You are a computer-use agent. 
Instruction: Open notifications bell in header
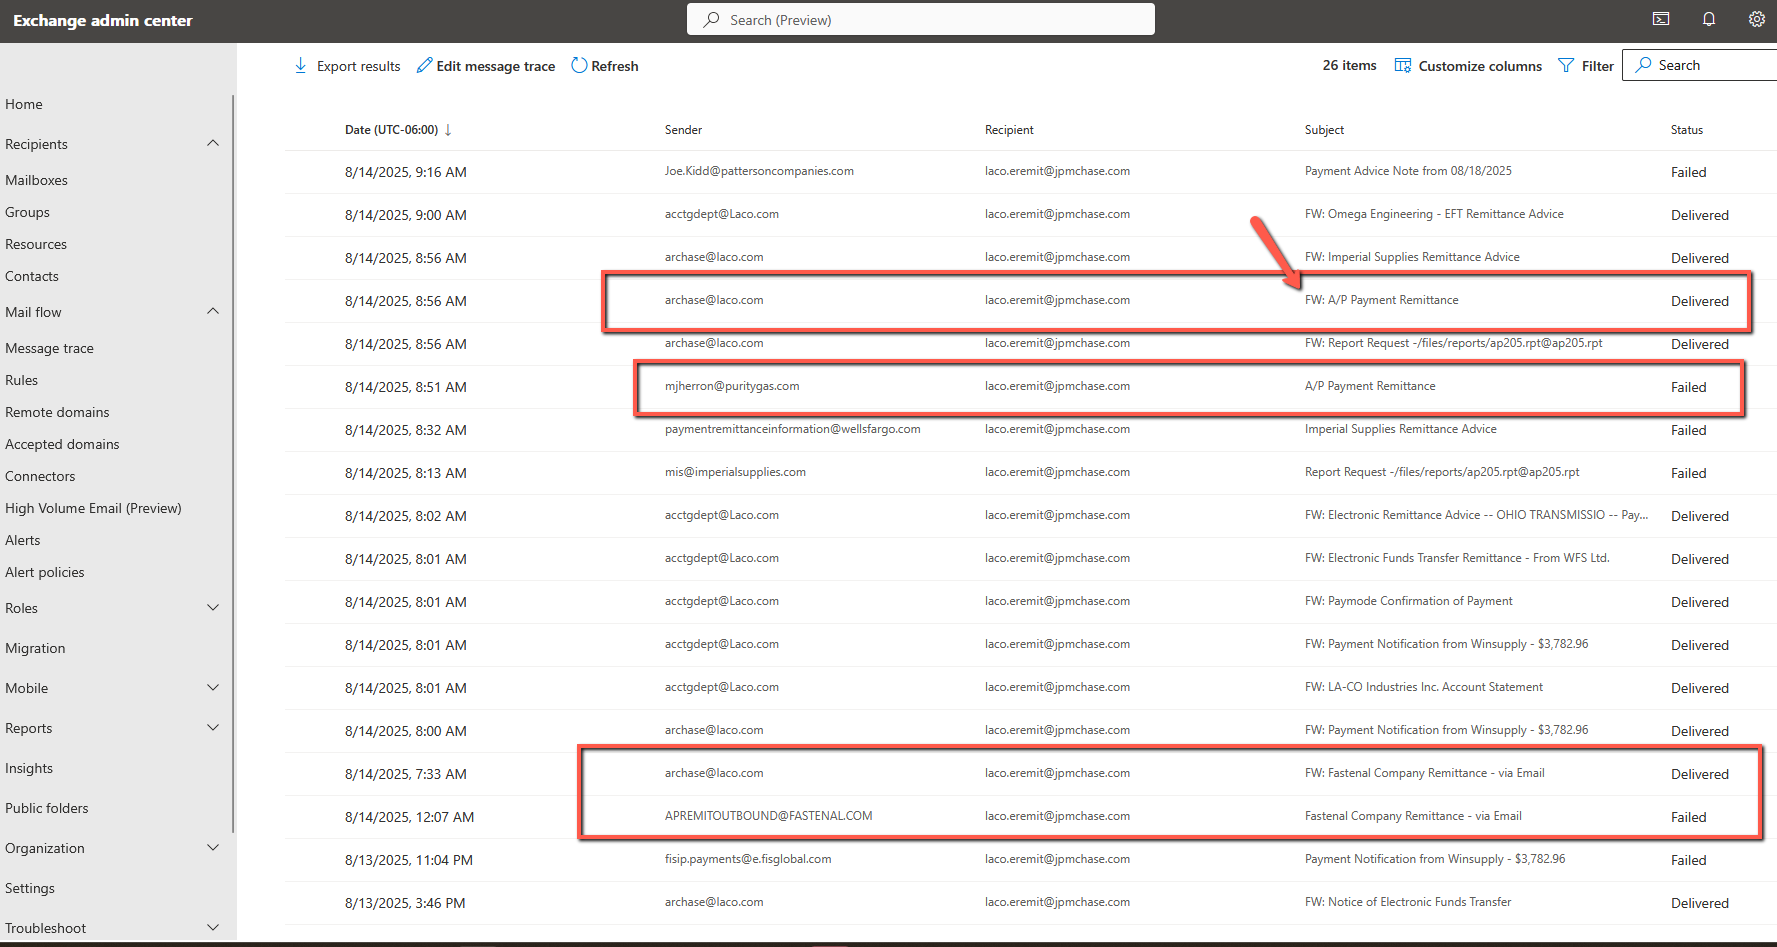[1709, 19]
